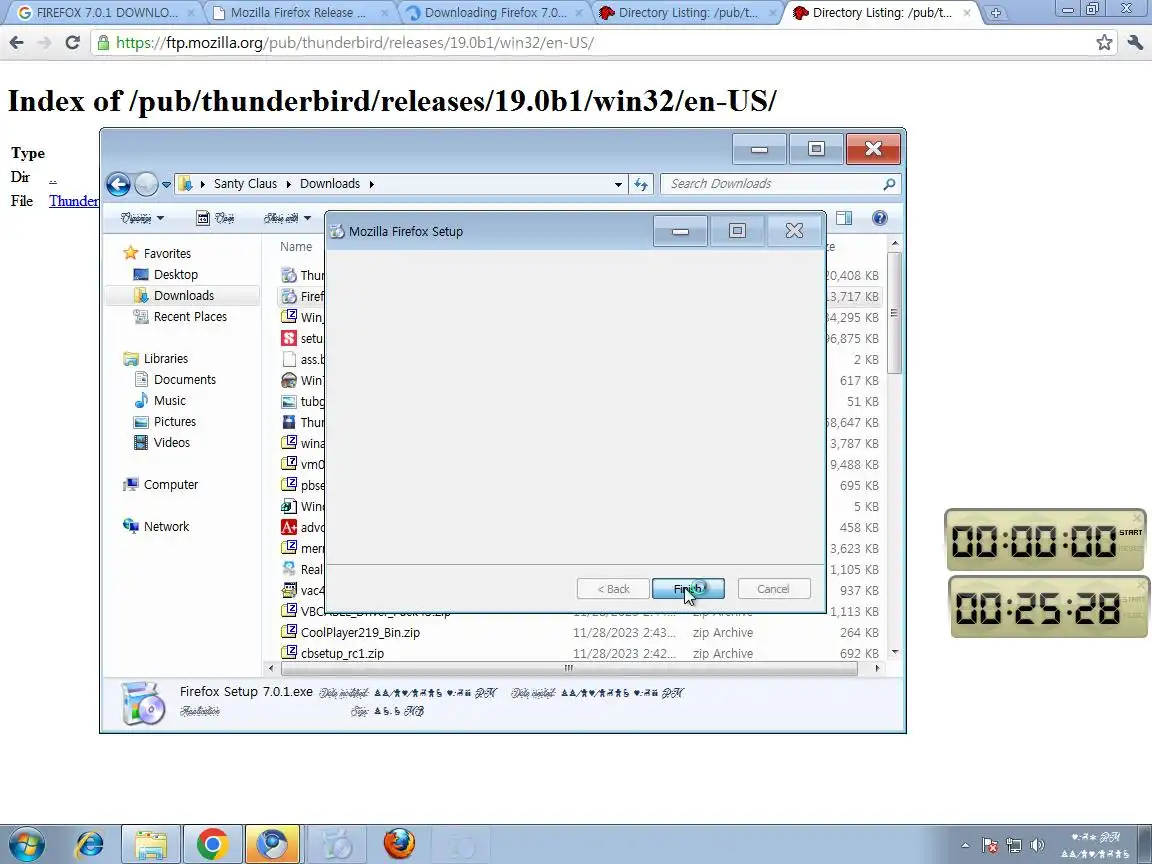Click the red setu file icon
1152x864 pixels.
(289, 338)
